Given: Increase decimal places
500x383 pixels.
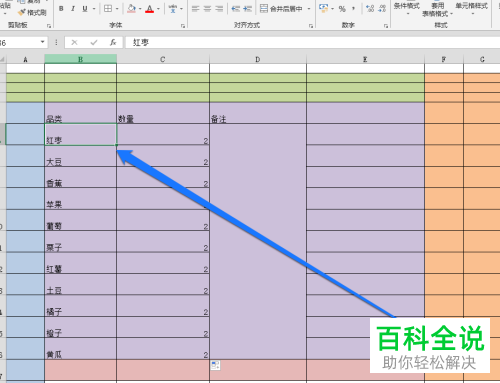Looking at the screenshot, I should click(x=370, y=9).
